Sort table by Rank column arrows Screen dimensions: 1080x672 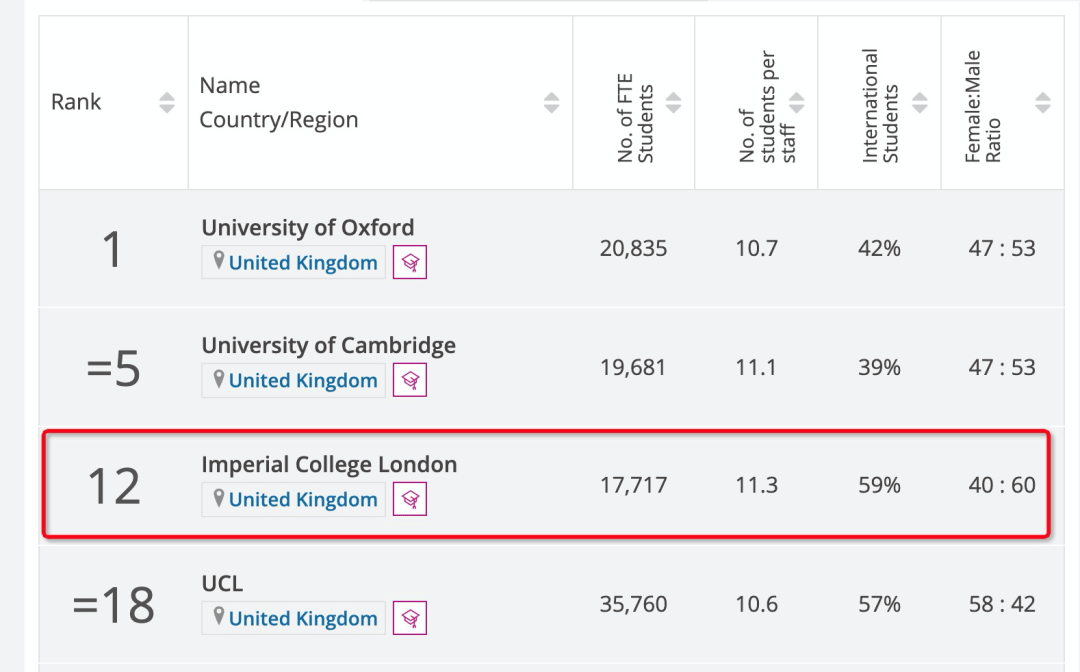(x=167, y=103)
